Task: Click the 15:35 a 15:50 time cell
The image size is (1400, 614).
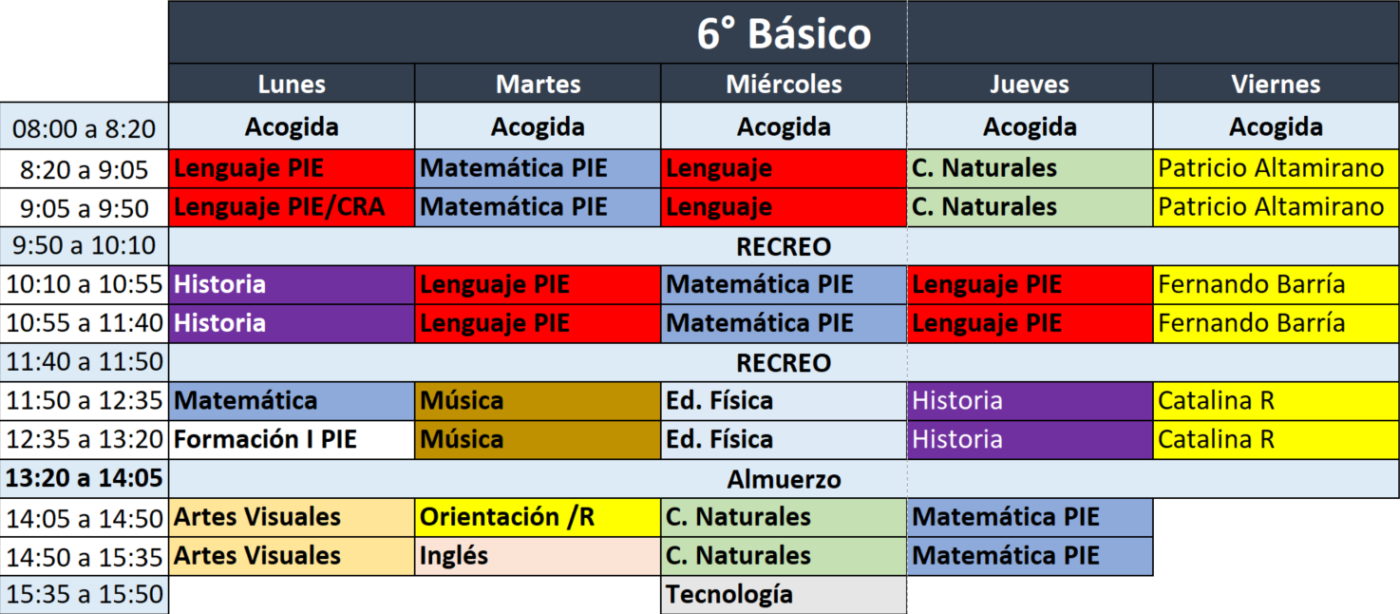Action: tap(84, 594)
